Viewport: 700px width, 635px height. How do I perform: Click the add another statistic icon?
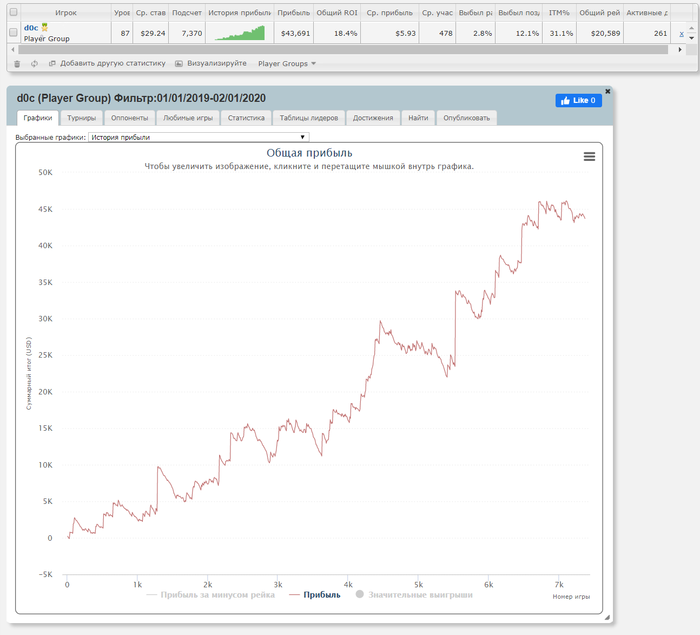pyautogui.click(x=52, y=64)
